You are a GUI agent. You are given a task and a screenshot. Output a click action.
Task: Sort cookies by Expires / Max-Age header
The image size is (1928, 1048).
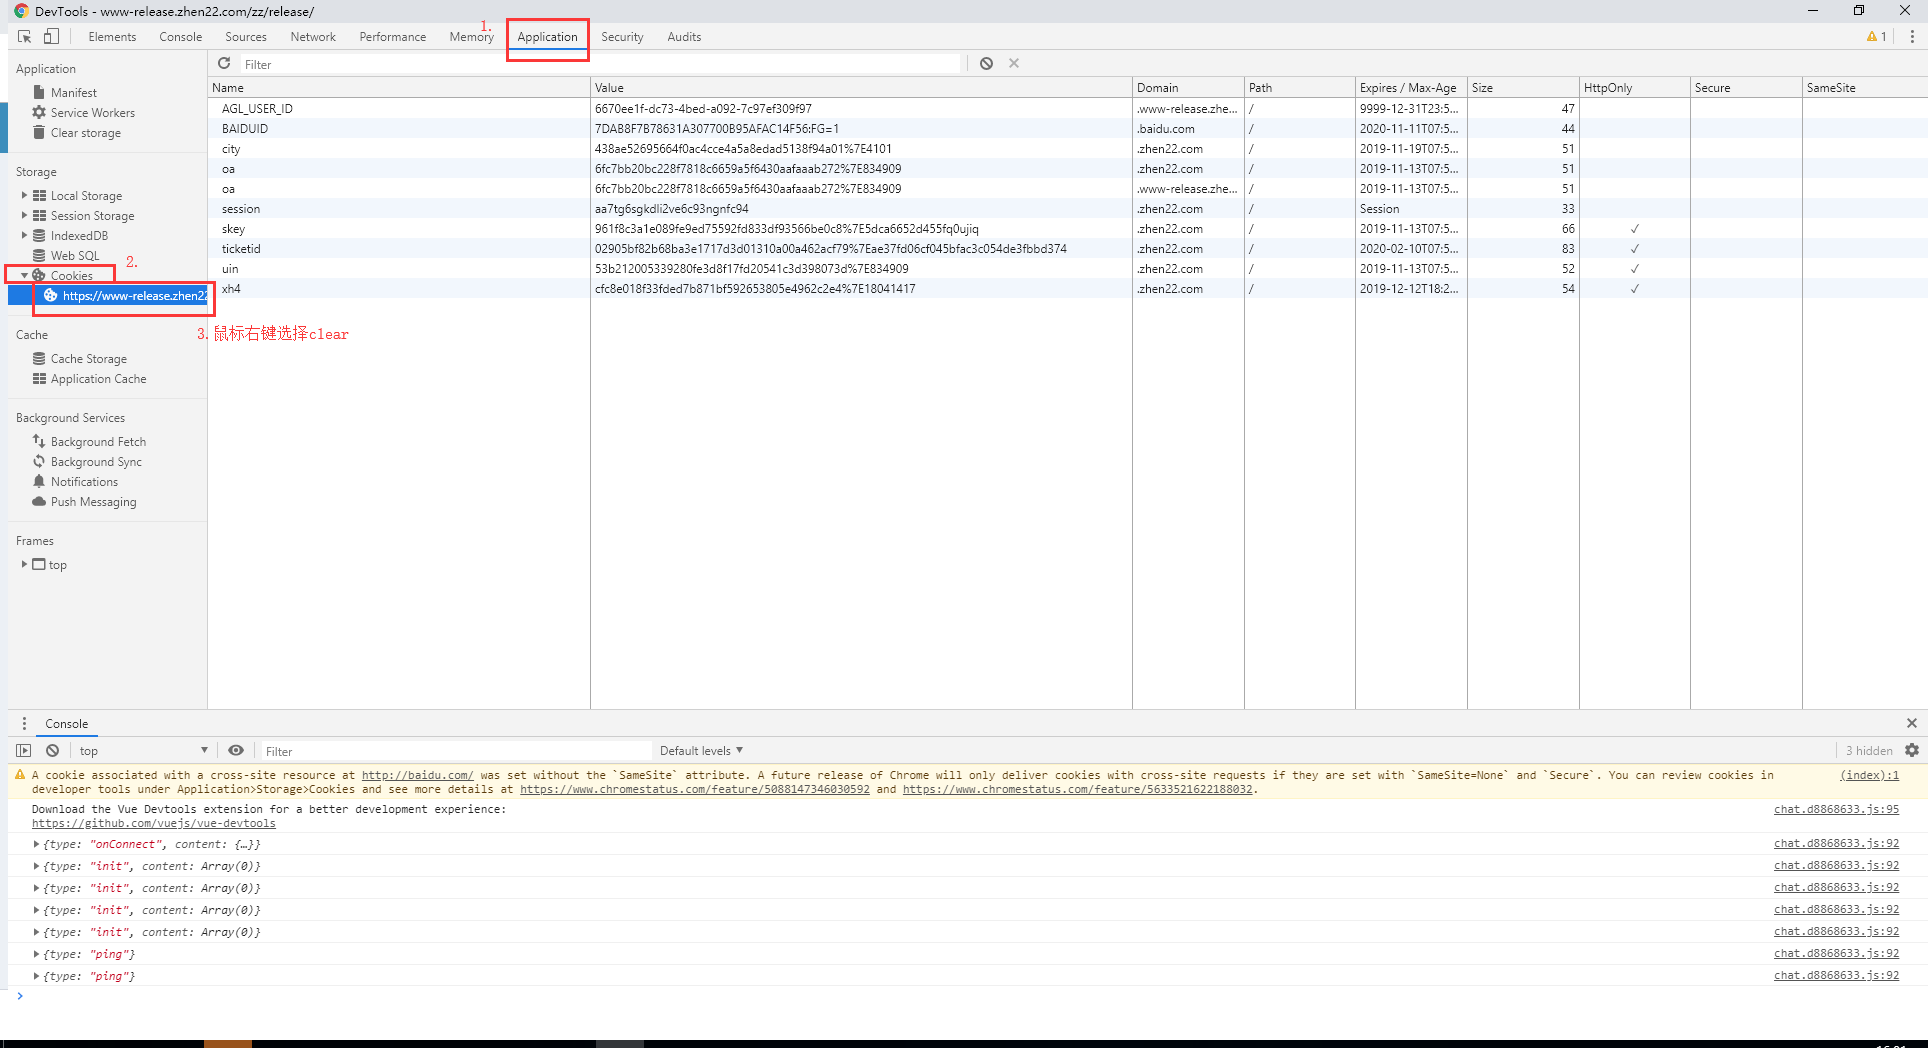tap(1410, 87)
